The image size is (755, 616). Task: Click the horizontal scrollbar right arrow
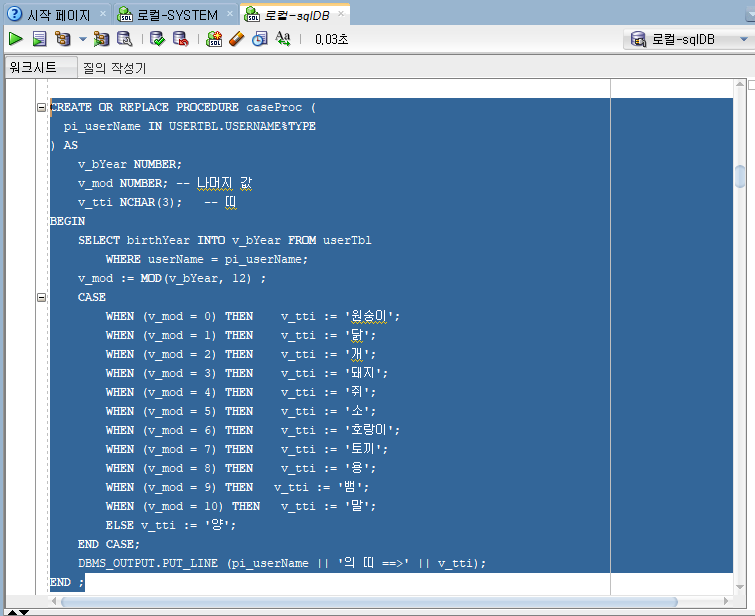coord(726,601)
